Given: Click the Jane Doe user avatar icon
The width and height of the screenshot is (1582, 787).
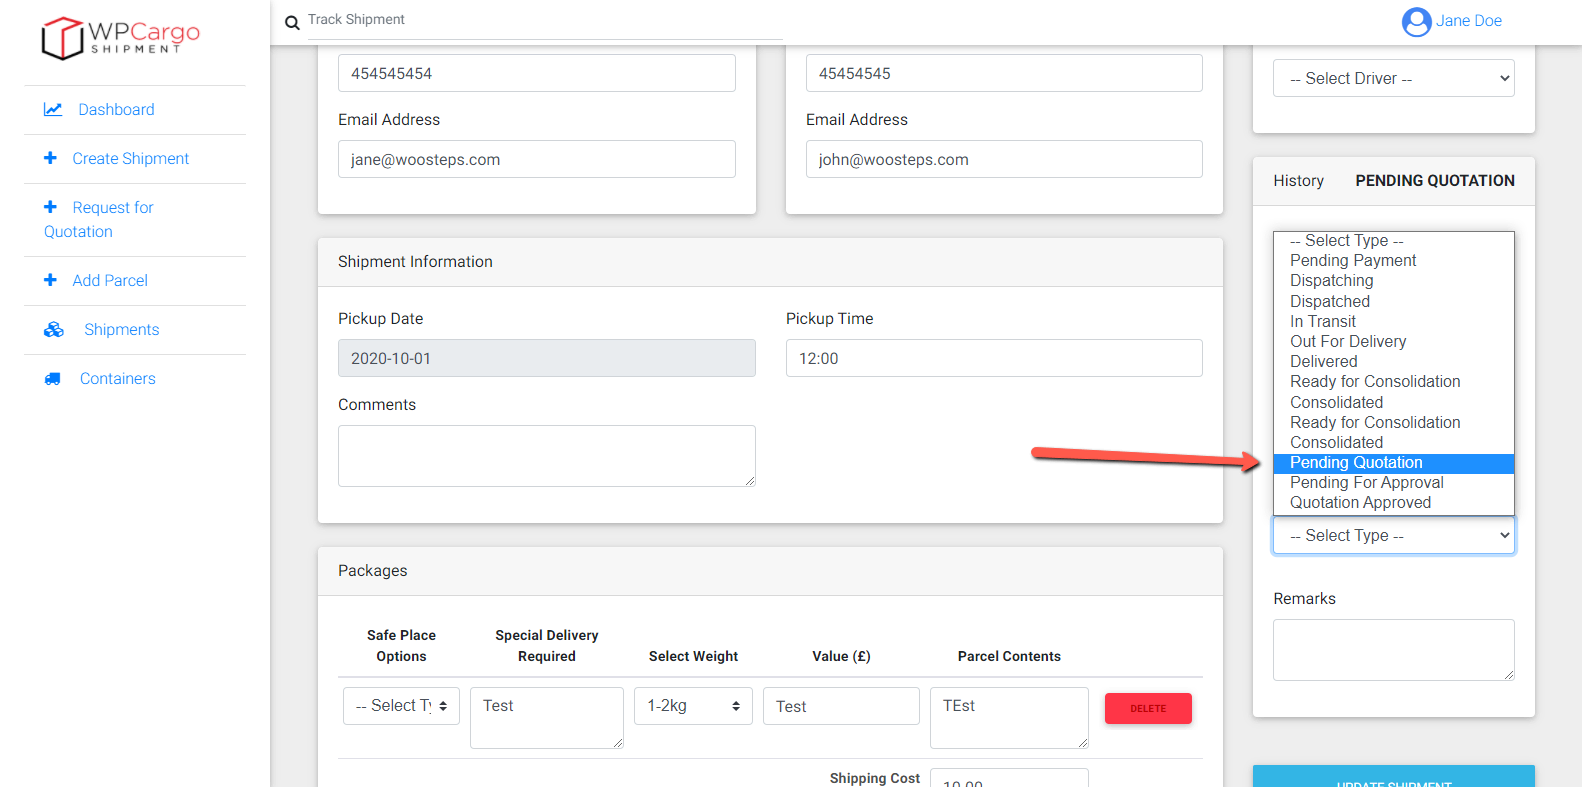Looking at the screenshot, I should coord(1416,21).
